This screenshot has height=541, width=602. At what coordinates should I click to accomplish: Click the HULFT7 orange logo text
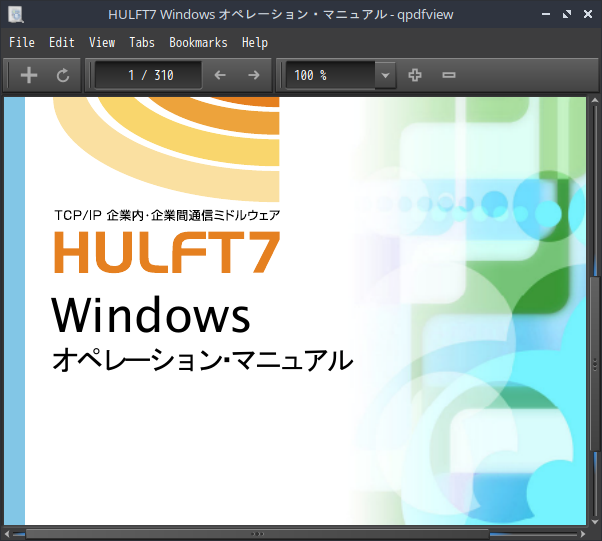pyautogui.click(x=167, y=252)
